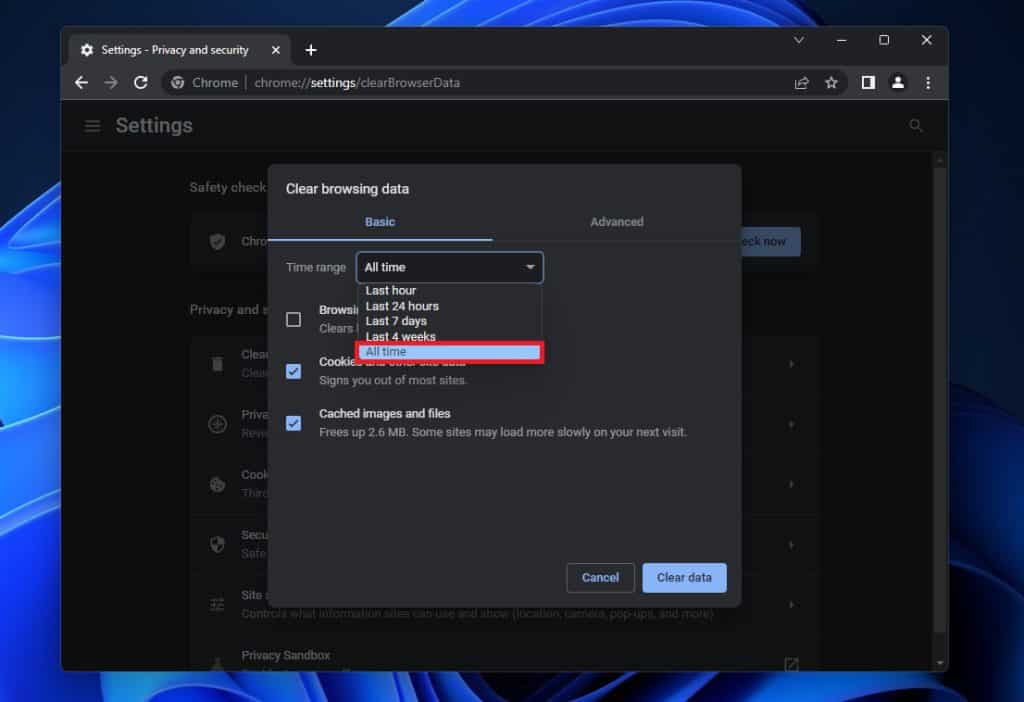The height and width of the screenshot is (702, 1024).
Task: Enable the Browsing history checkbox
Action: 294,318
